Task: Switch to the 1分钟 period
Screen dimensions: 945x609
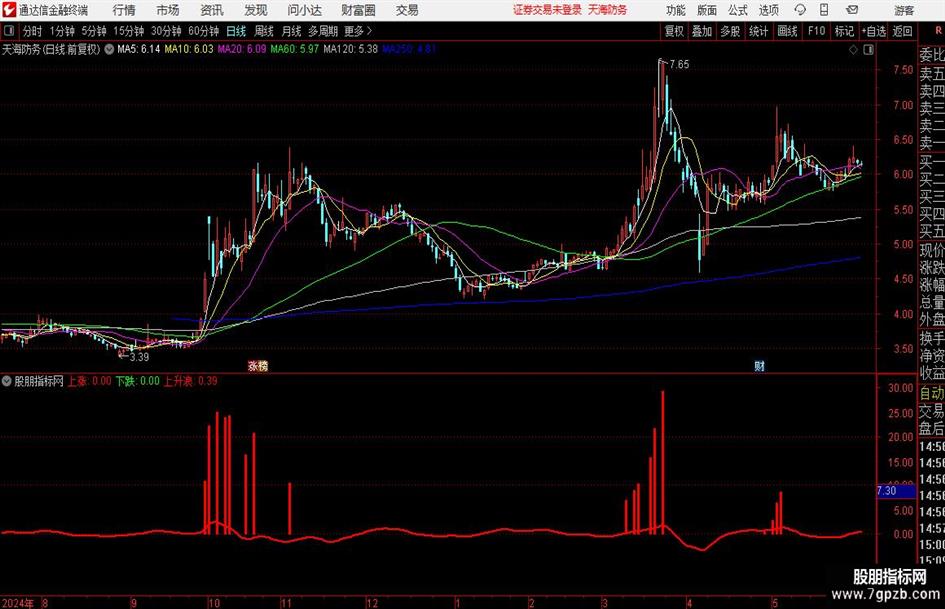Action: tap(61, 31)
